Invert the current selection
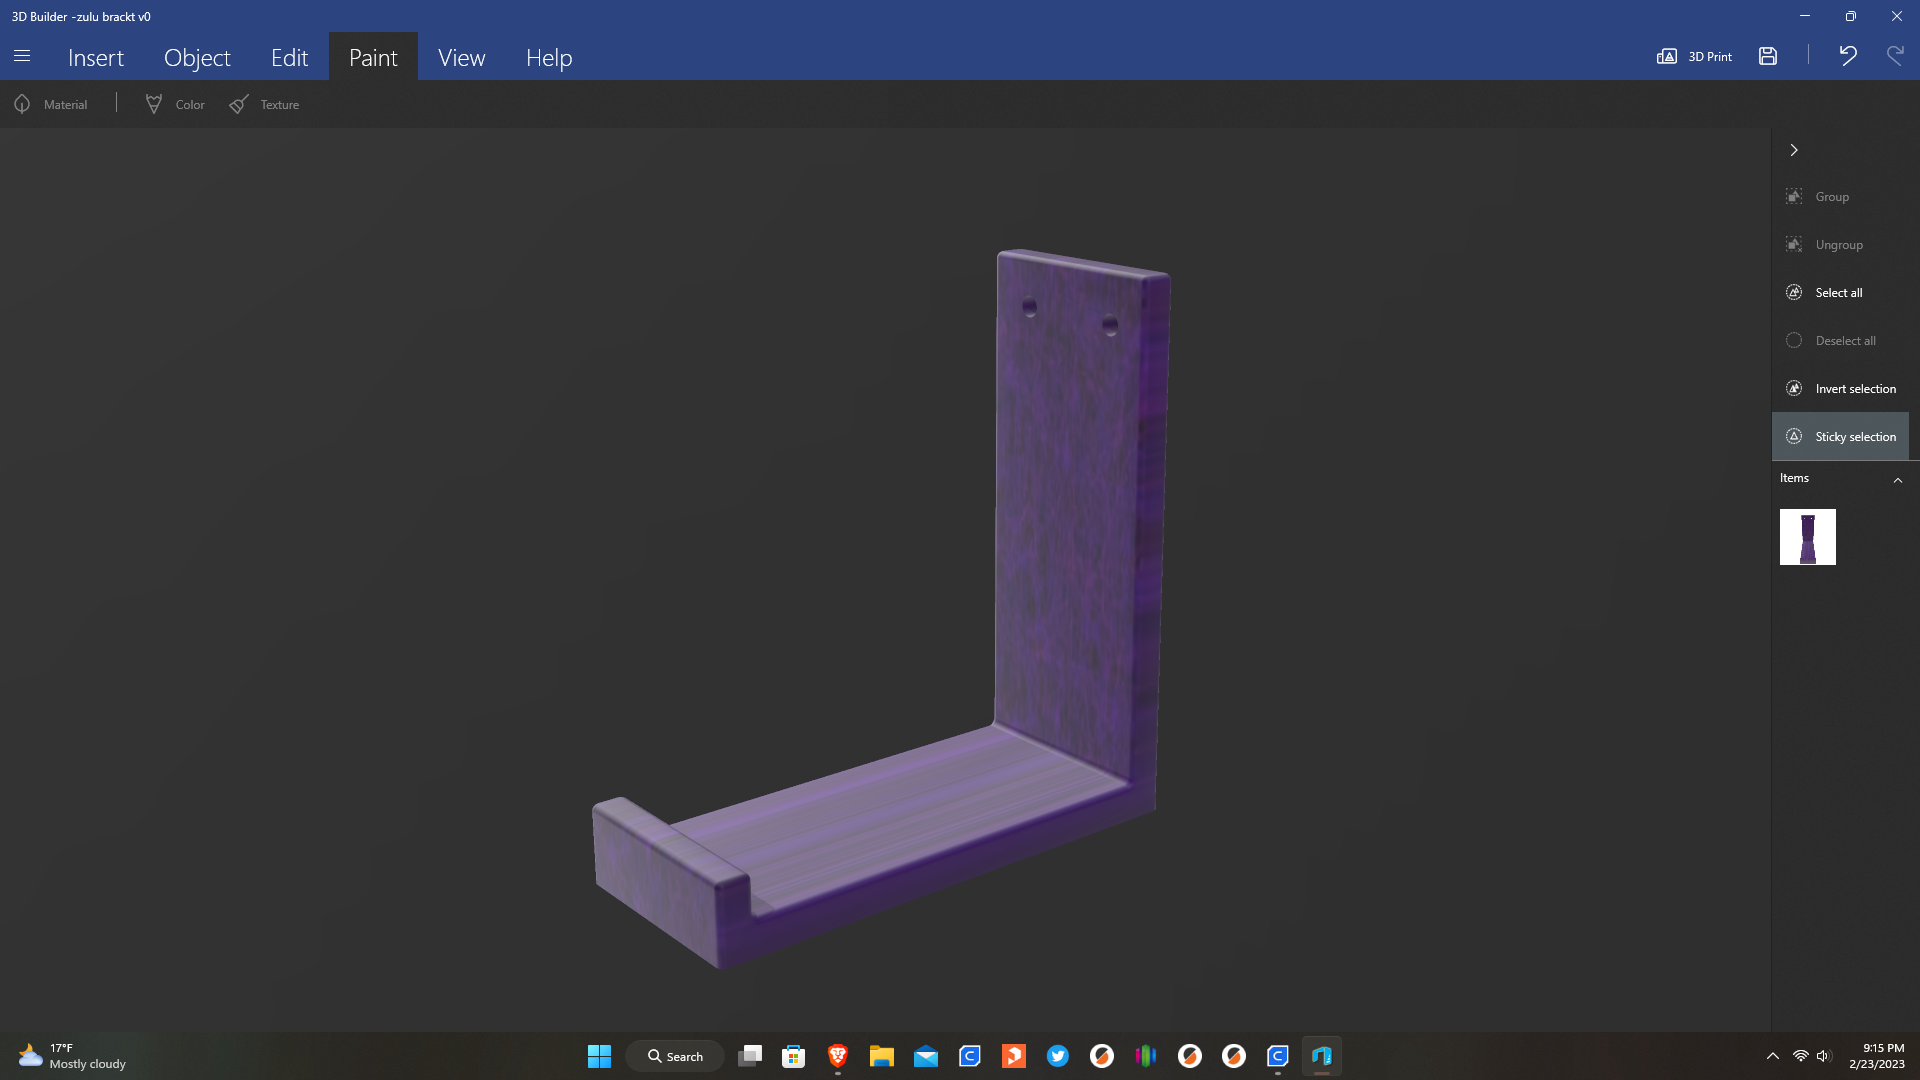 (1840, 389)
